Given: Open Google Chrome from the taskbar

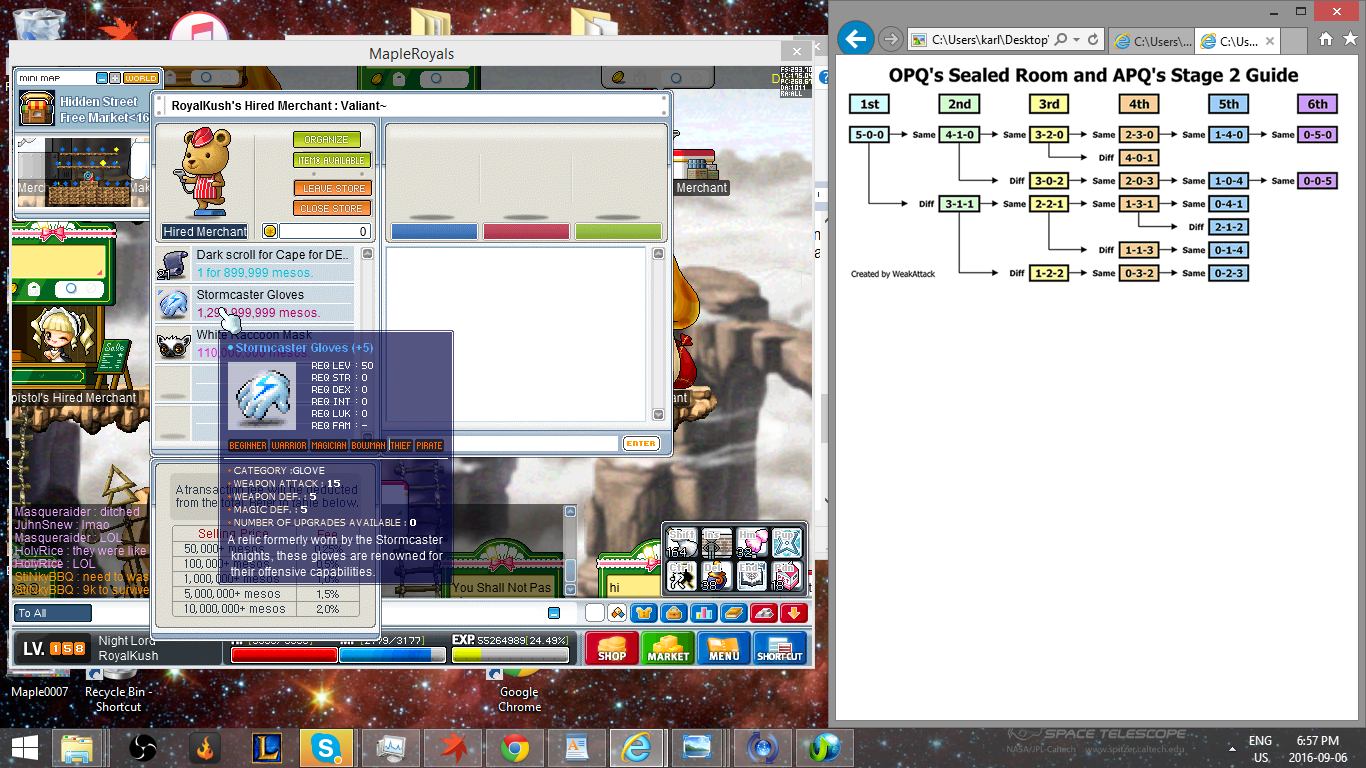Looking at the screenshot, I should pyautogui.click(x=515, y=747).
